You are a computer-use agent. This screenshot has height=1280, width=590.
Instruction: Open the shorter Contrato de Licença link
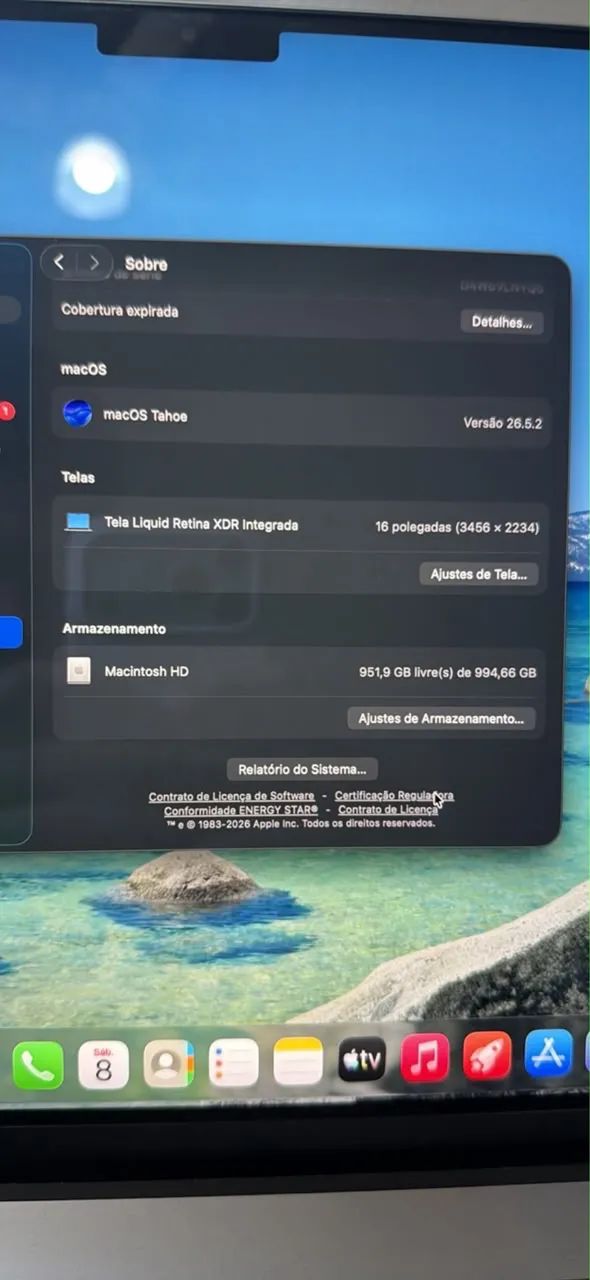click(388, 809)
